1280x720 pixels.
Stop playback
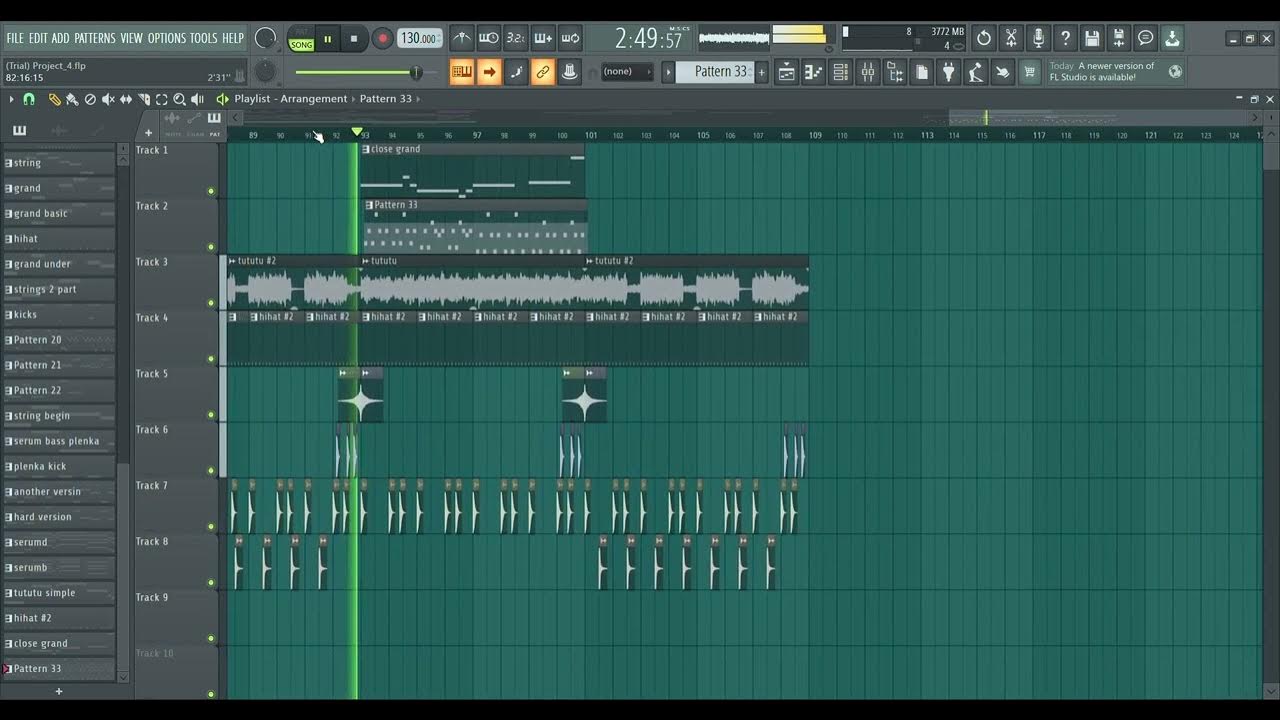point(354,39)
